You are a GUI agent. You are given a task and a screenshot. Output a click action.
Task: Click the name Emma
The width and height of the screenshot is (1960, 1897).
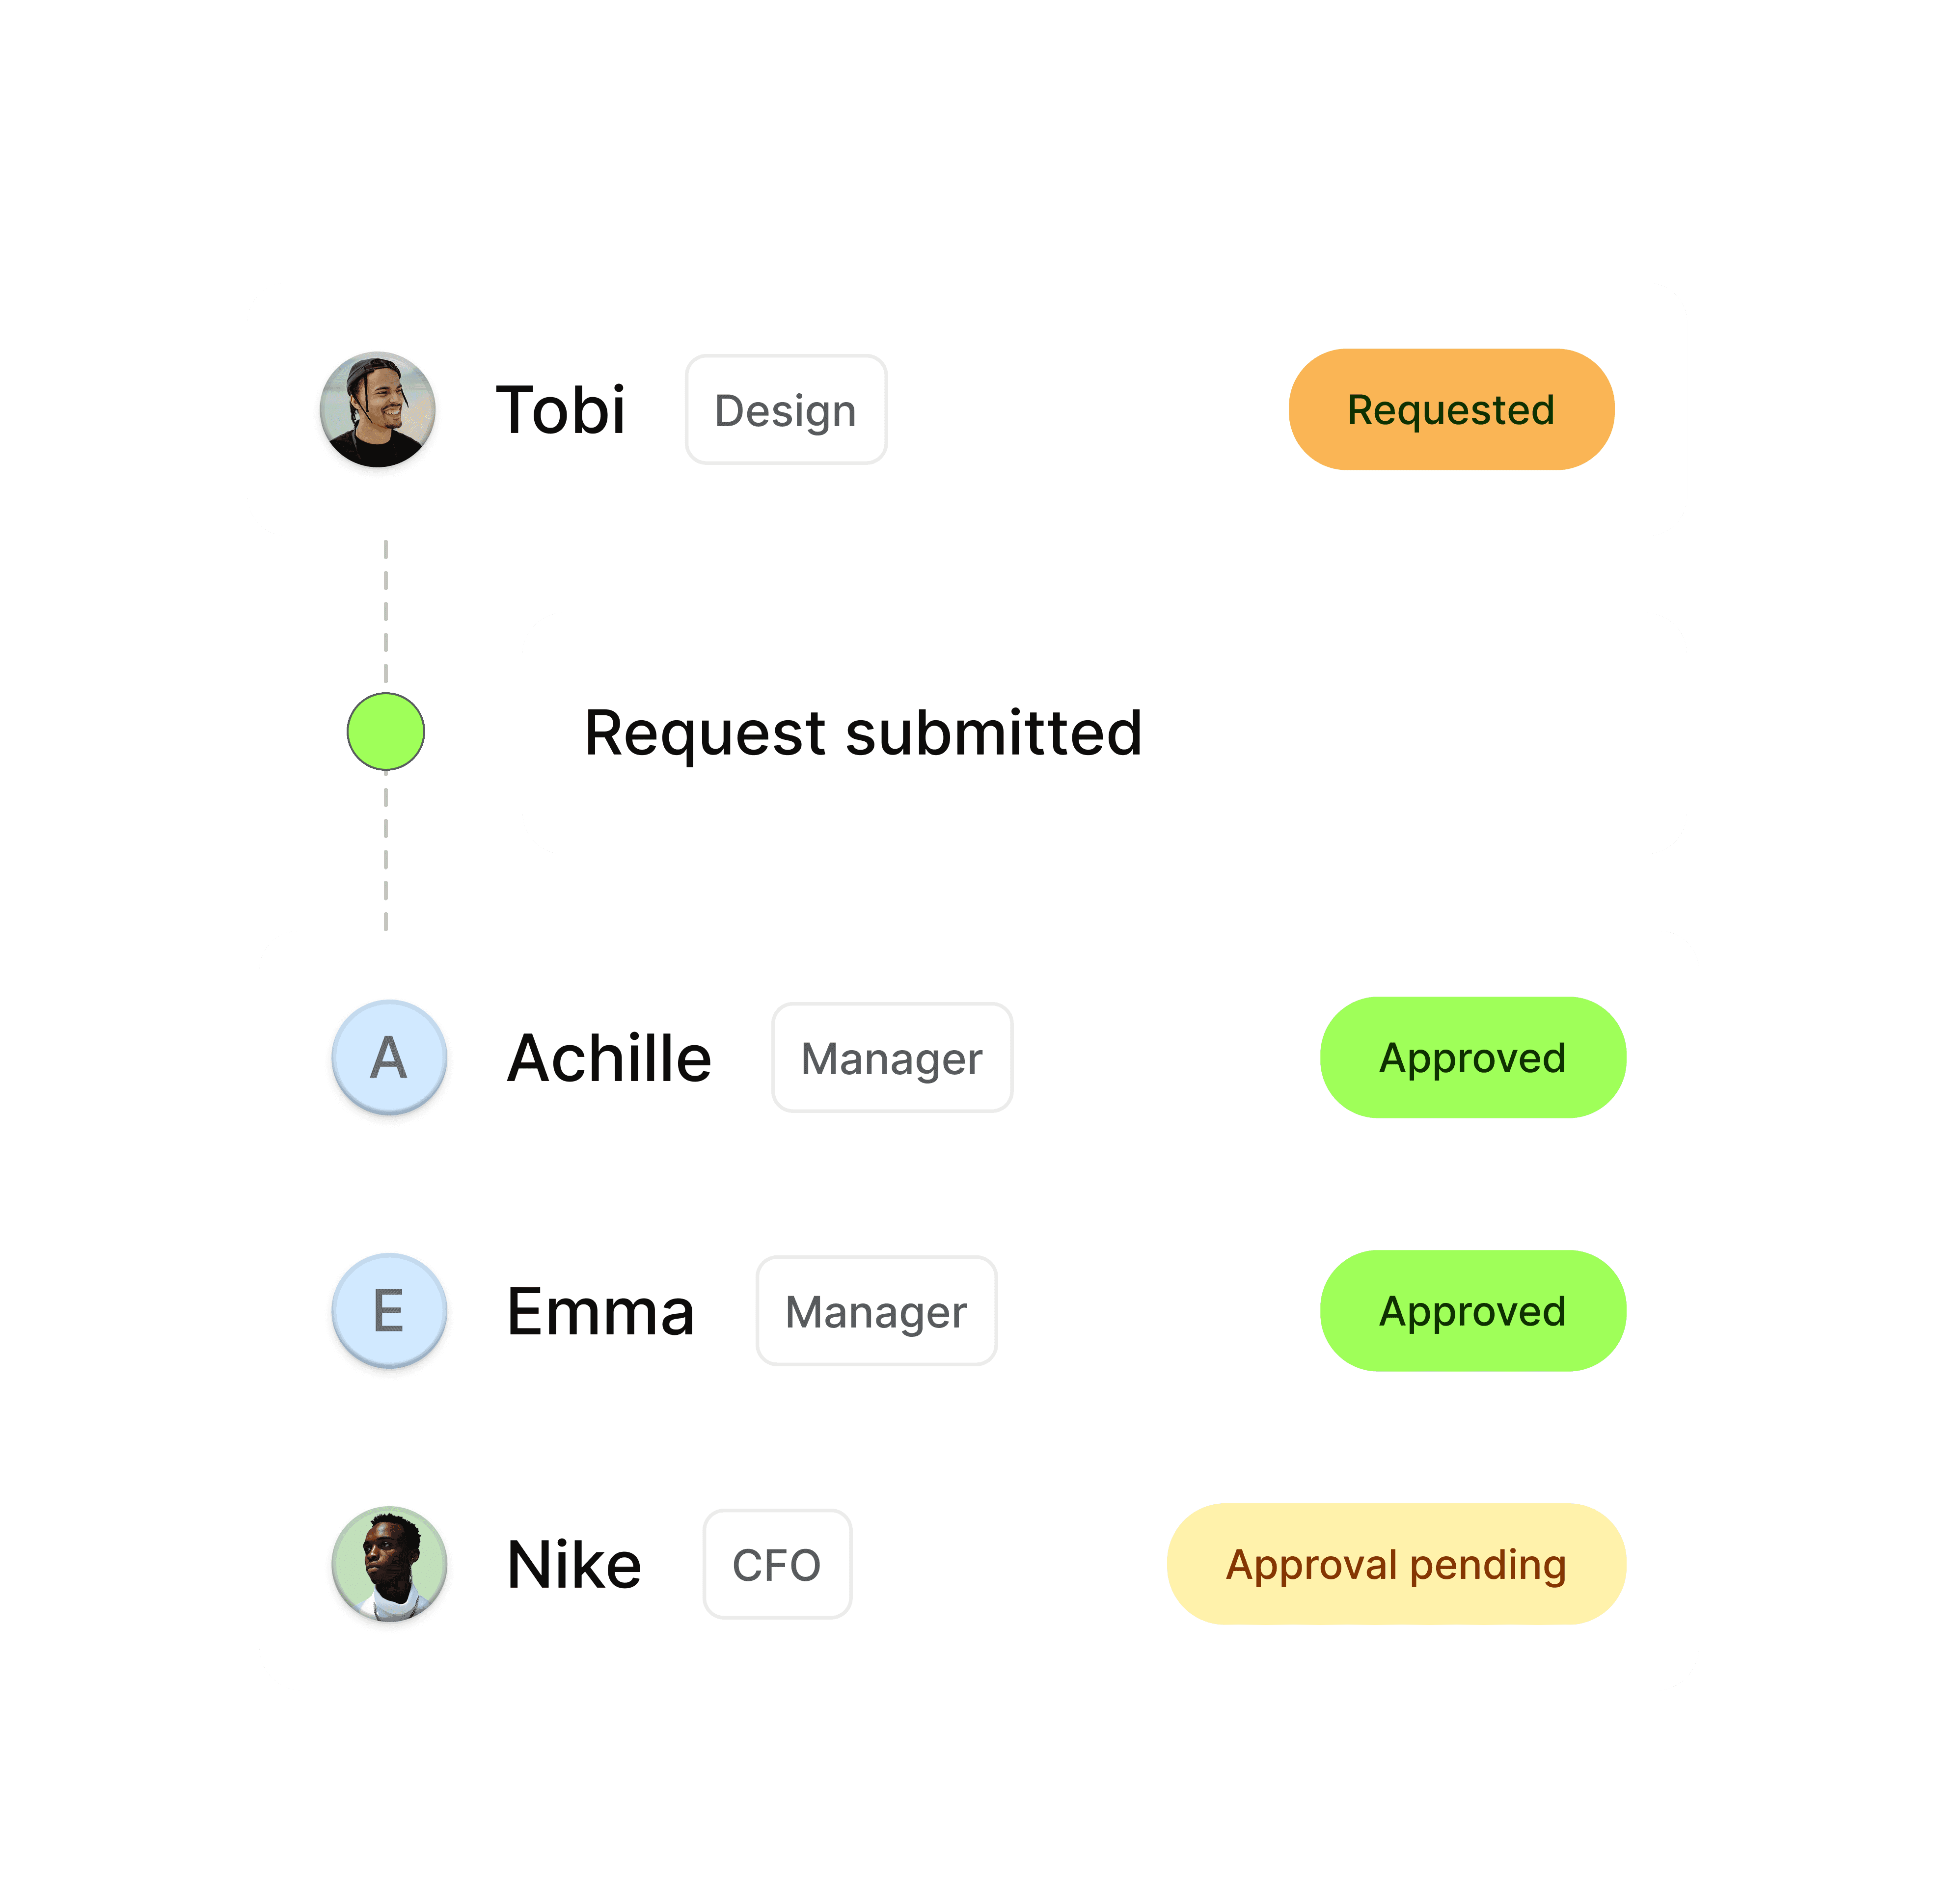pyautogui.click(x=600, y=1311)
